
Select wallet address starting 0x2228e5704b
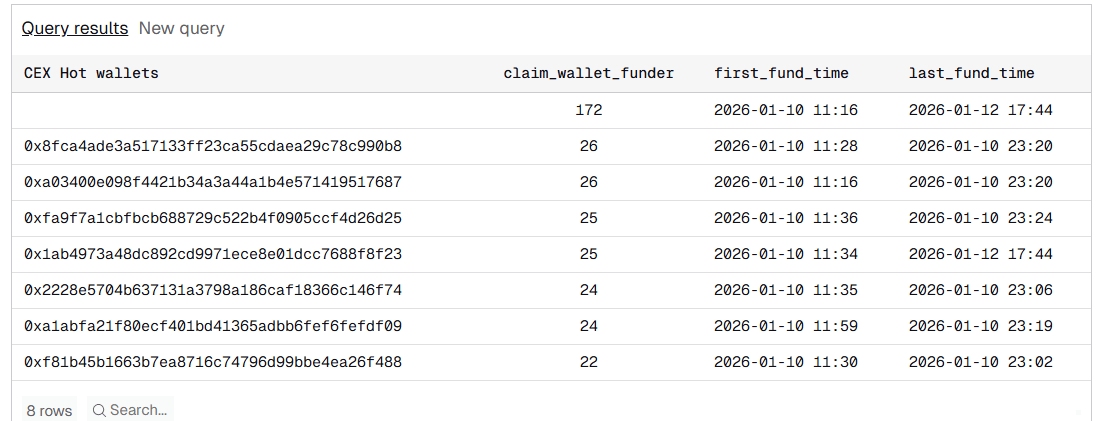[213, 290]
